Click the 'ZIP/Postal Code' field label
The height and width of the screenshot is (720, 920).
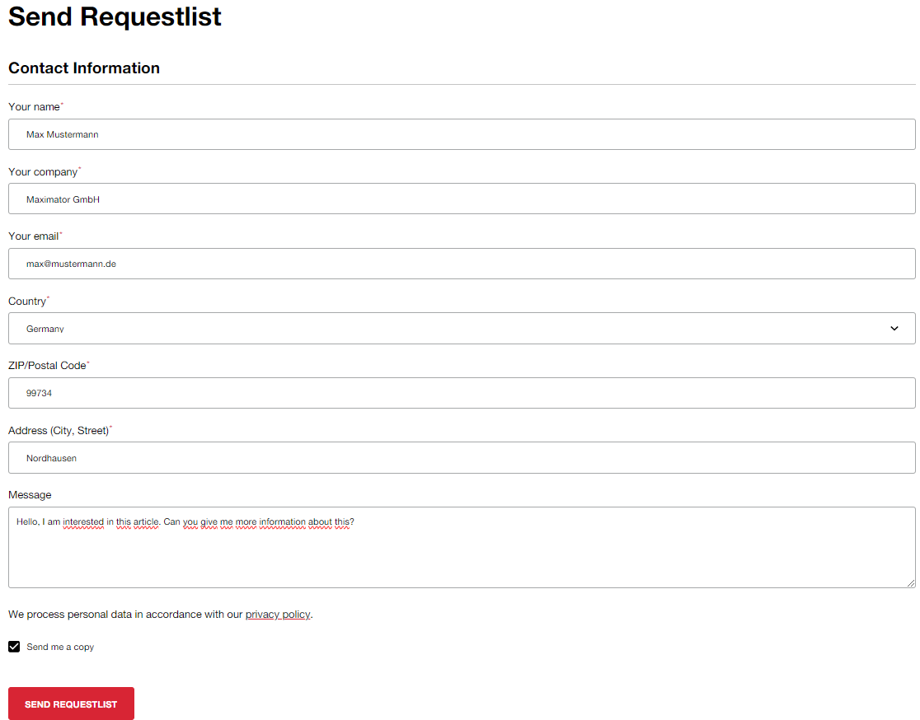[x=47, y=366]
